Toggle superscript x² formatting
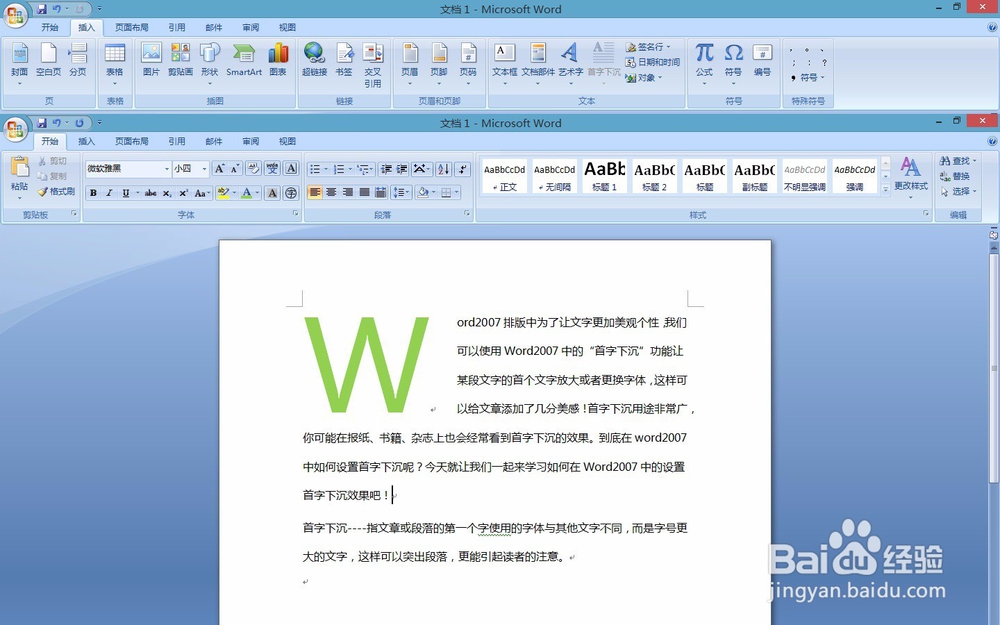The height and width of the screenshot is (625, 1000). [184, 193]
